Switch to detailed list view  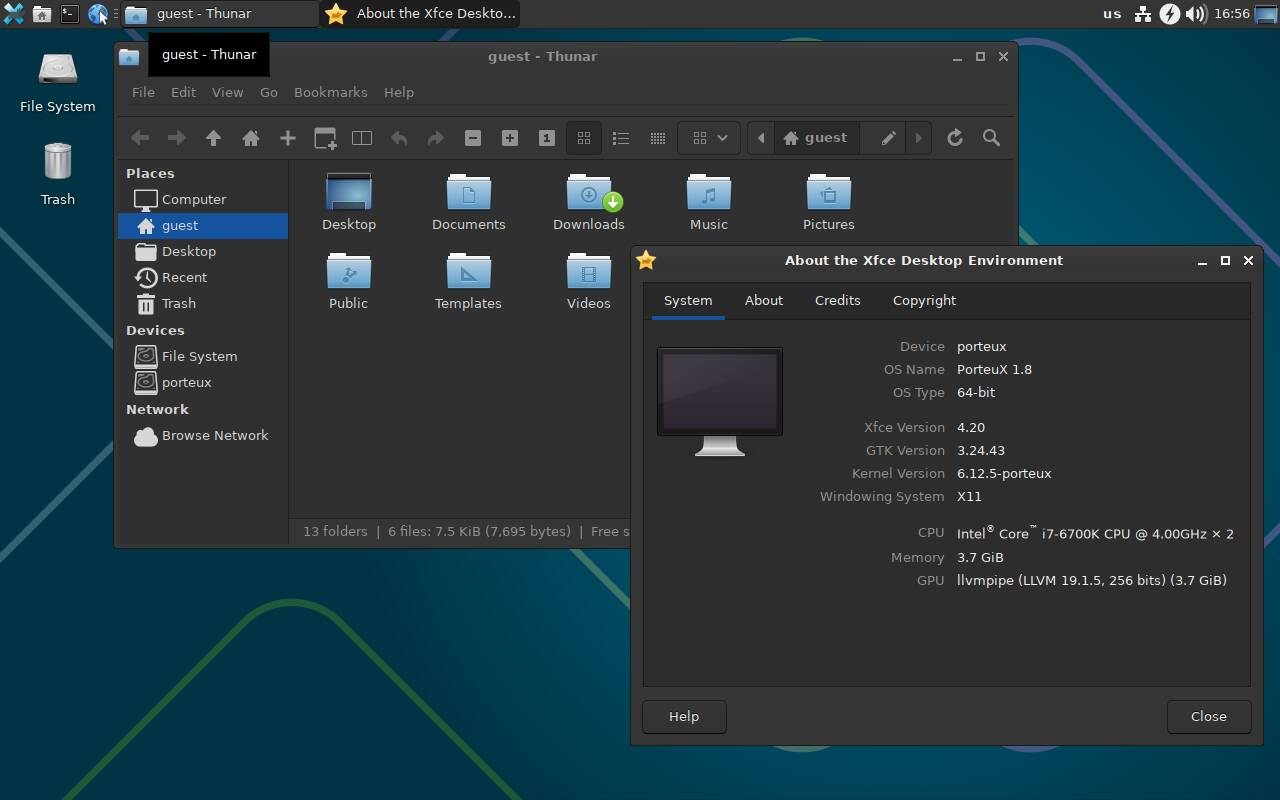pos(621,138)
